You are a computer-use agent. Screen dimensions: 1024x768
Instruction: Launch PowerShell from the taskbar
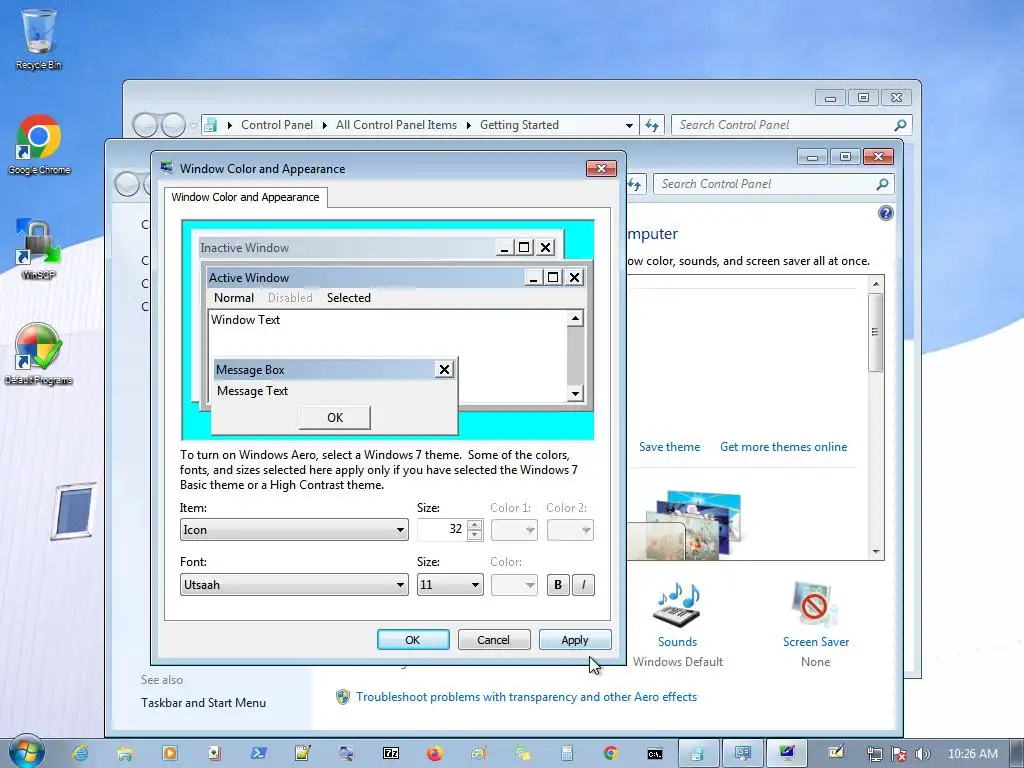(258, 754)
